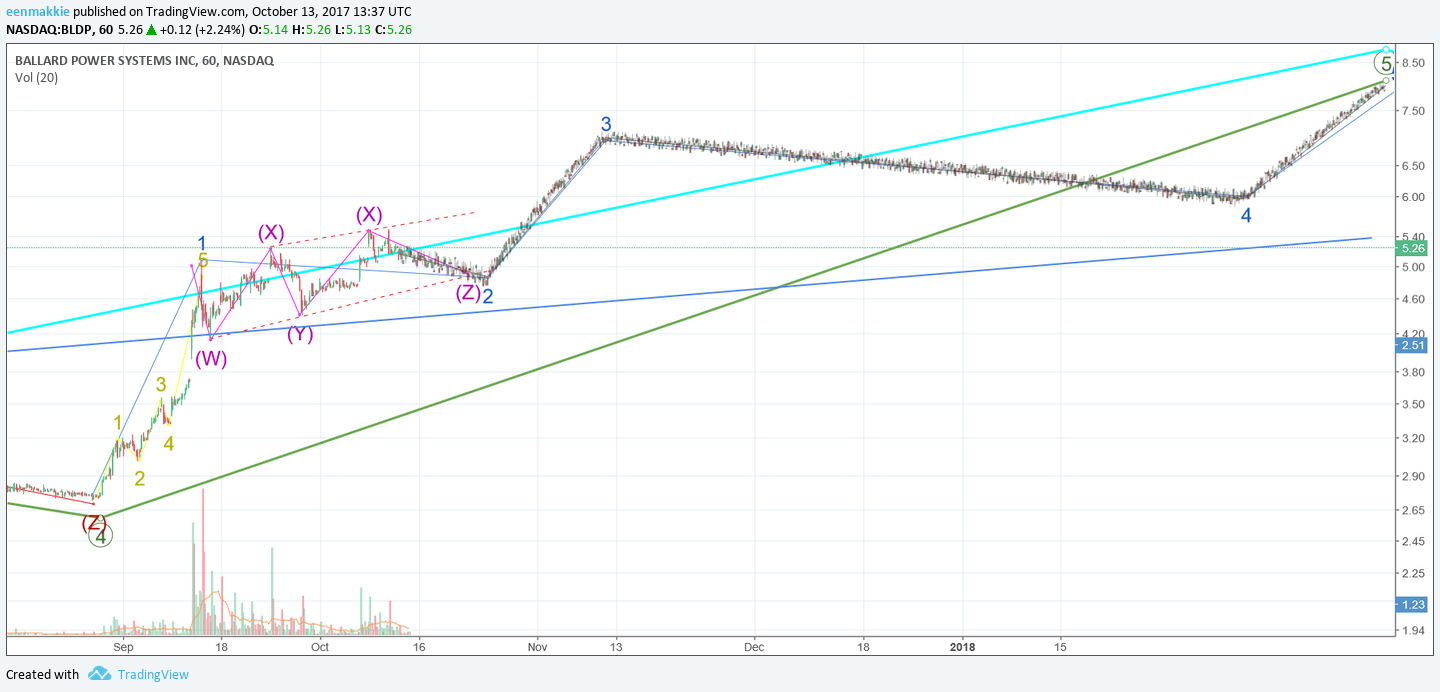
Task: Click the 3.80 price axis value
Action: [1415, 372]
